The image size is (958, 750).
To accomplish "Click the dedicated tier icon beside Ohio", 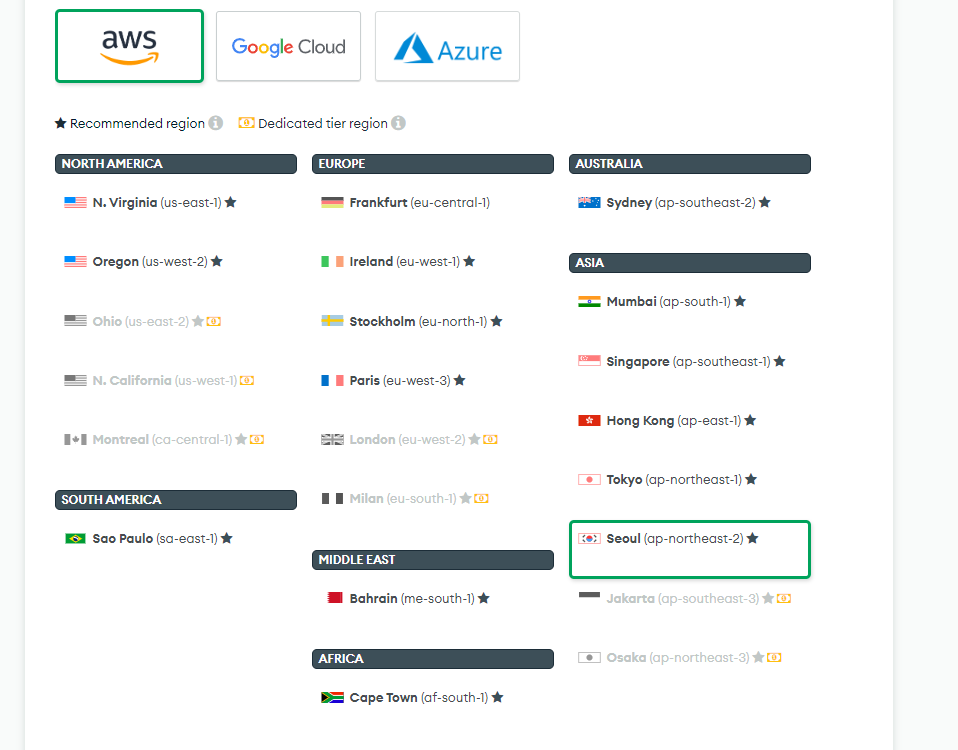I will point(214,321).
